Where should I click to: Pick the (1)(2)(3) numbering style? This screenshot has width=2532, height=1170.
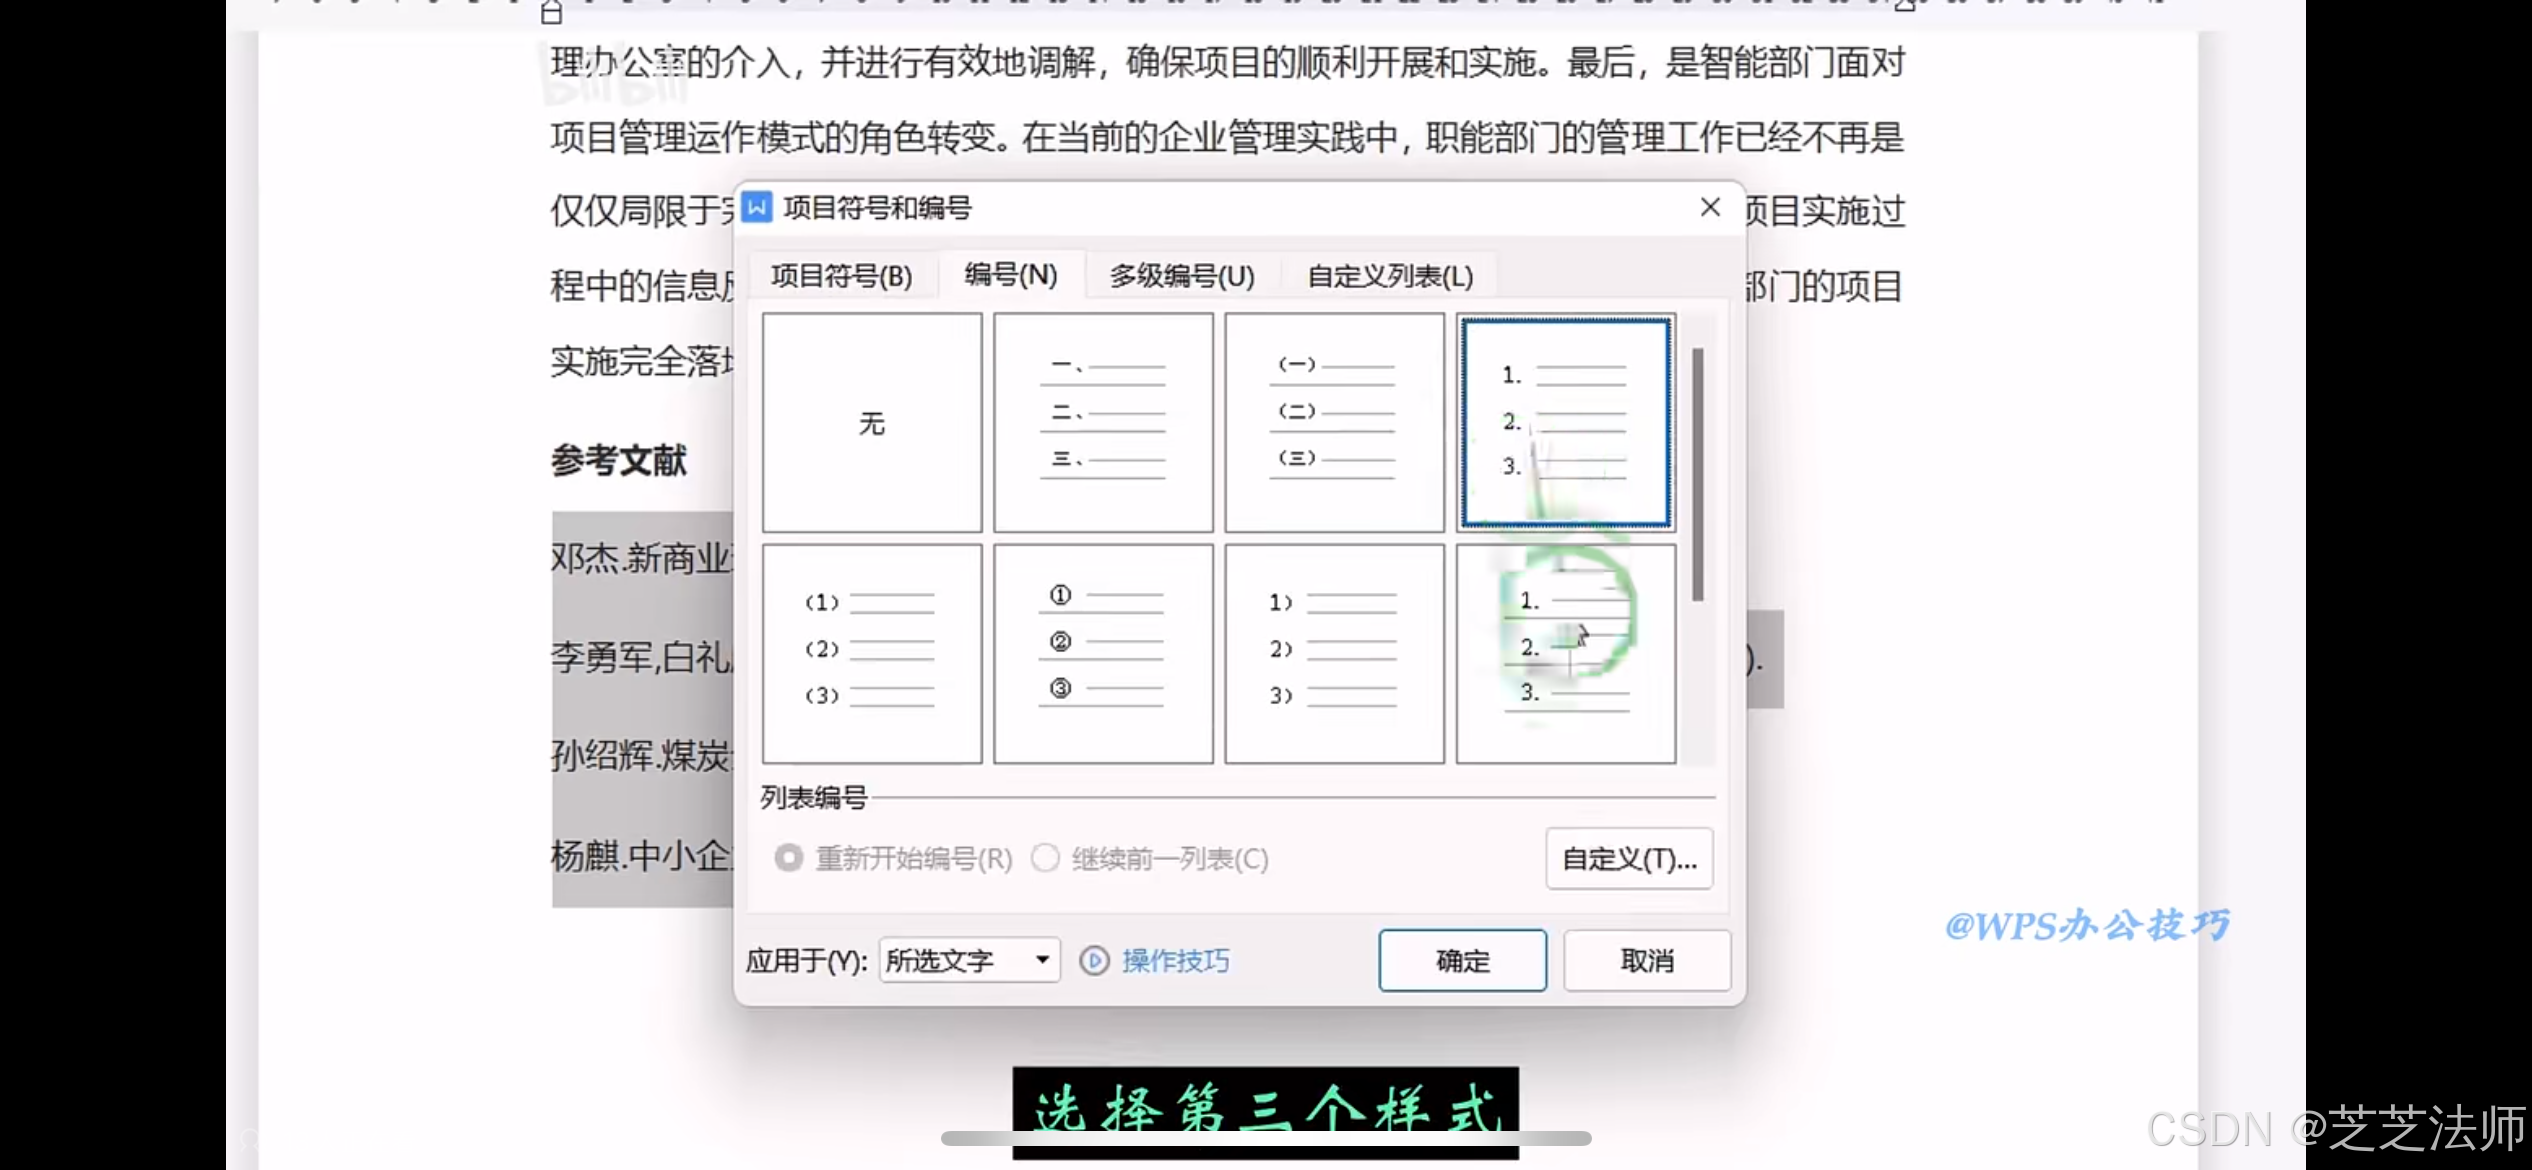pos(871,653)
